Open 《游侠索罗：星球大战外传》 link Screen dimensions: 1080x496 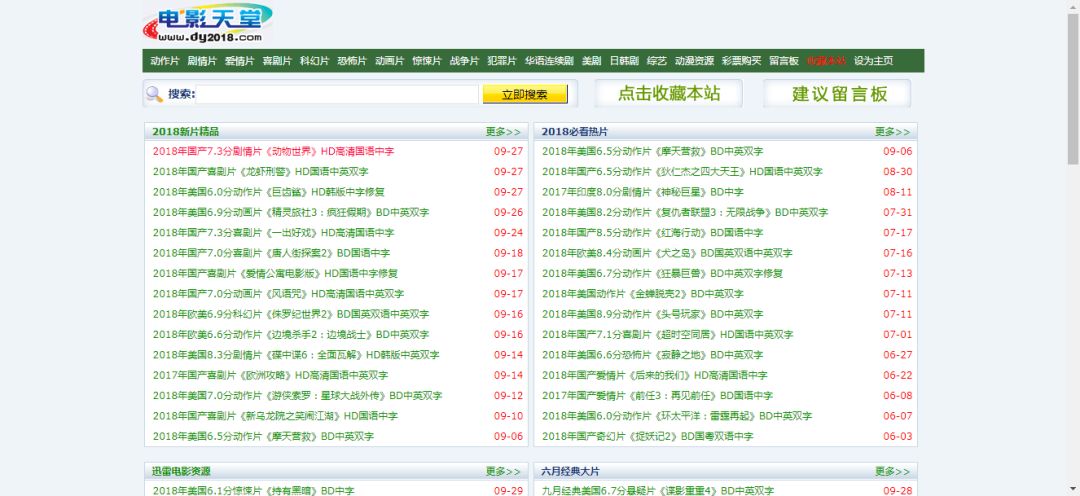(x=298, y=396)
